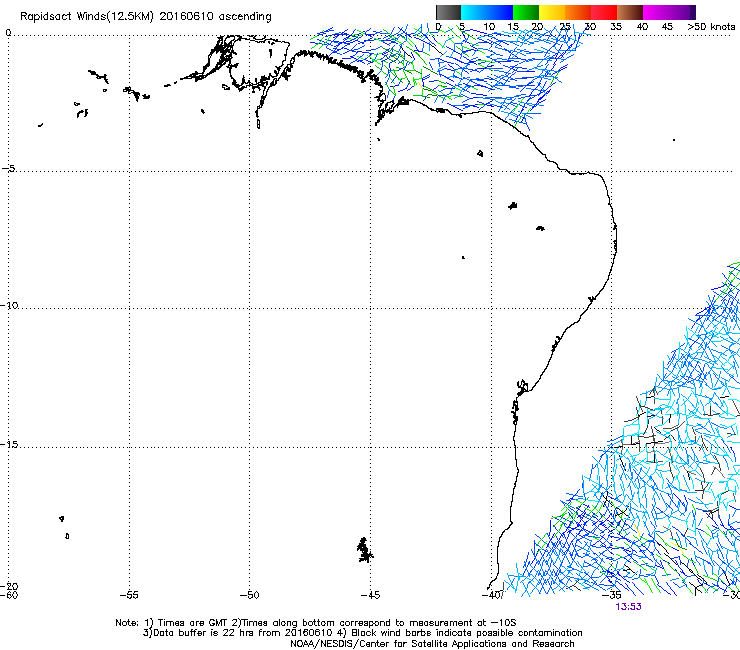
Task: Click the NOAA/NESDIS credit line
Action: pyautogui.click(x=432, y=644)
